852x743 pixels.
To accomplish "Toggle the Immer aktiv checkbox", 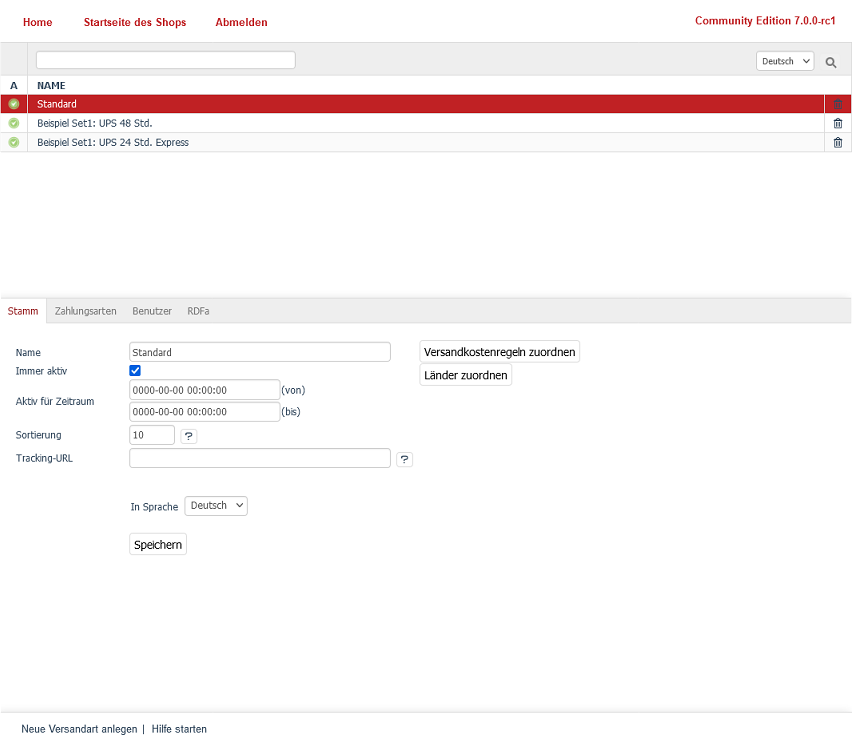I will (136, 371).
